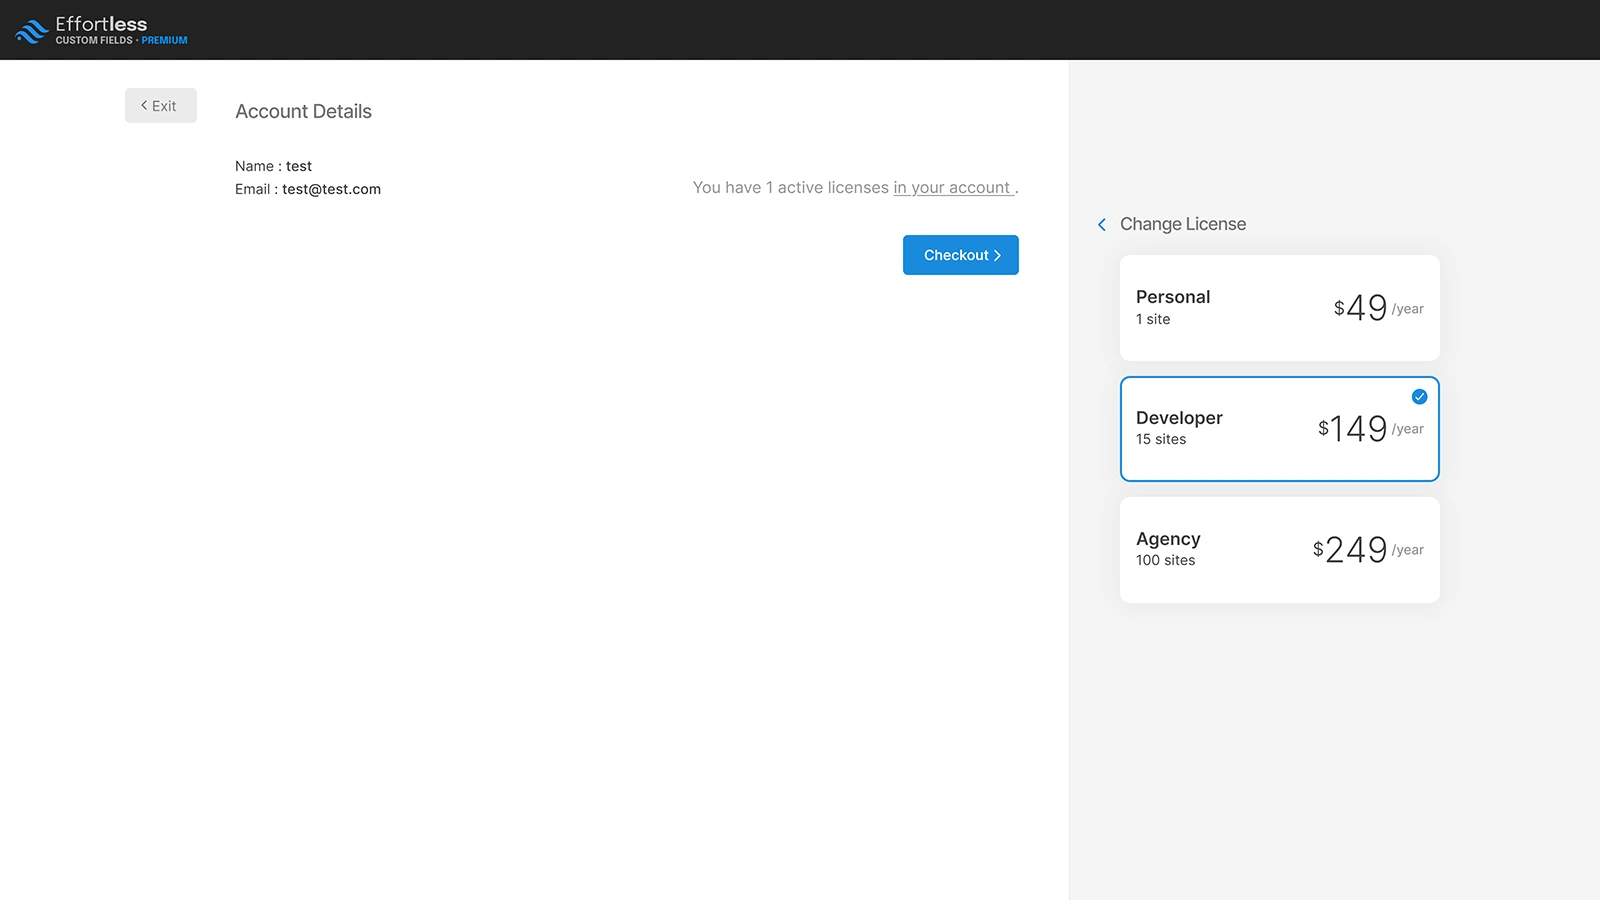The width and height of the screenshot is (1600, 900).
Task: Click the left arrow on the Exit button
Action: [144, 105]
